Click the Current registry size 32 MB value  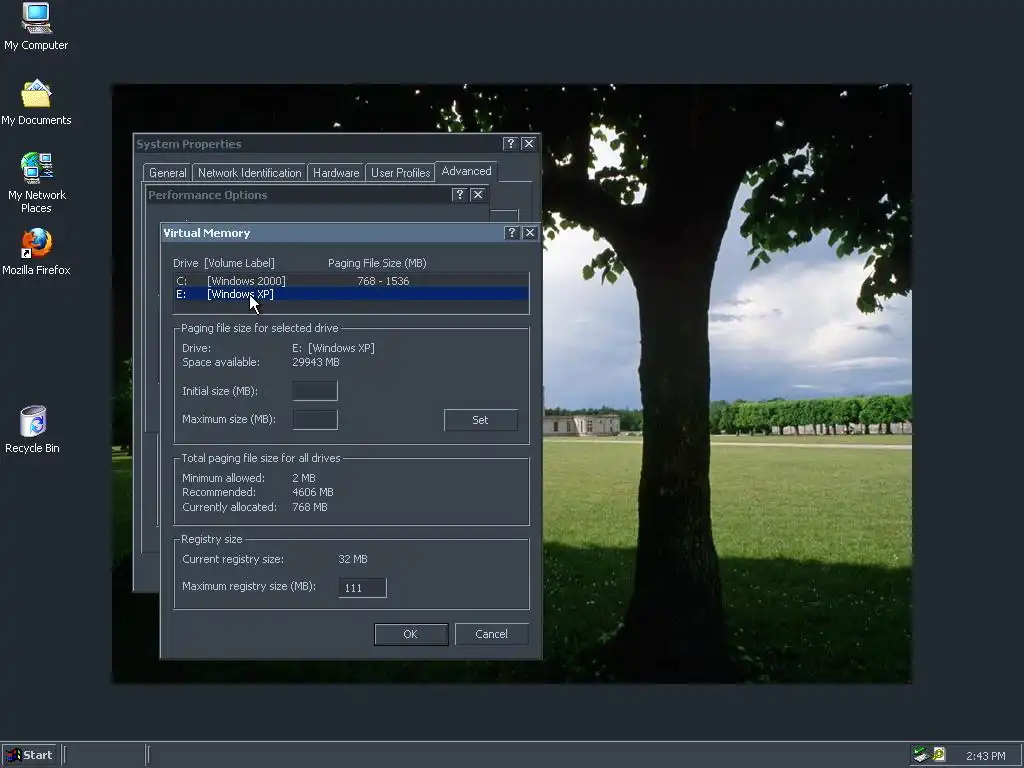[353, 559]
